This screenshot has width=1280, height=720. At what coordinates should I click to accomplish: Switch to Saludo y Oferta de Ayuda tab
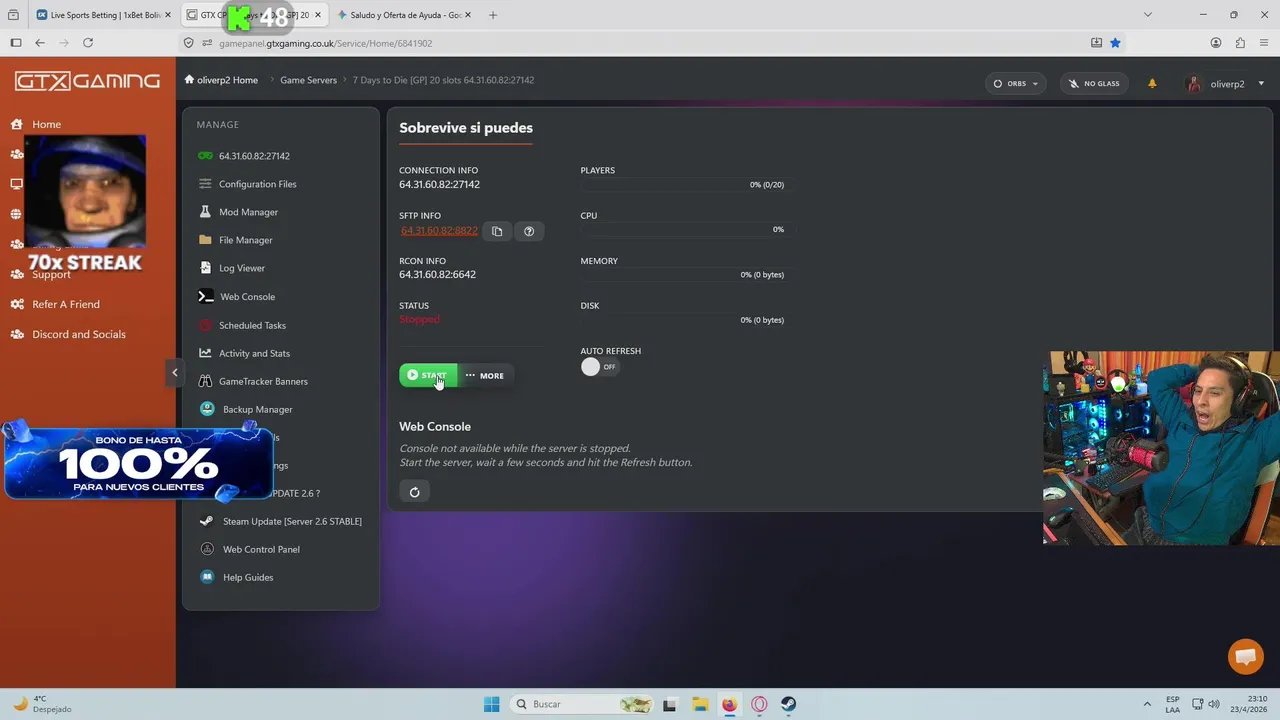(404, 15)
